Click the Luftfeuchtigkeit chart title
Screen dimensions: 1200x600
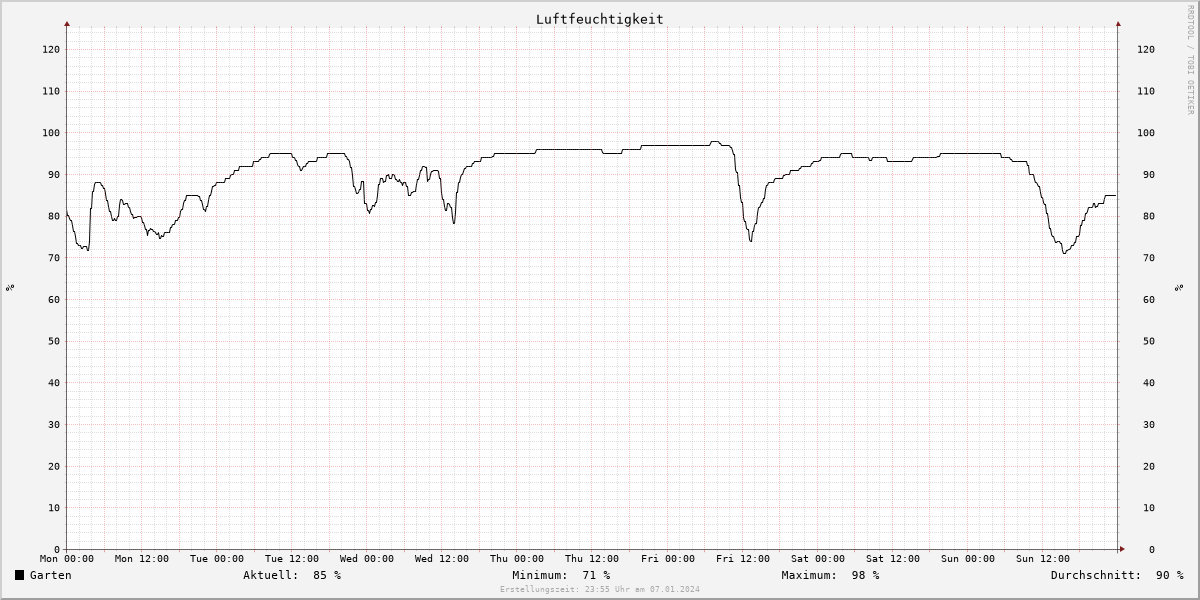point(600,19)
